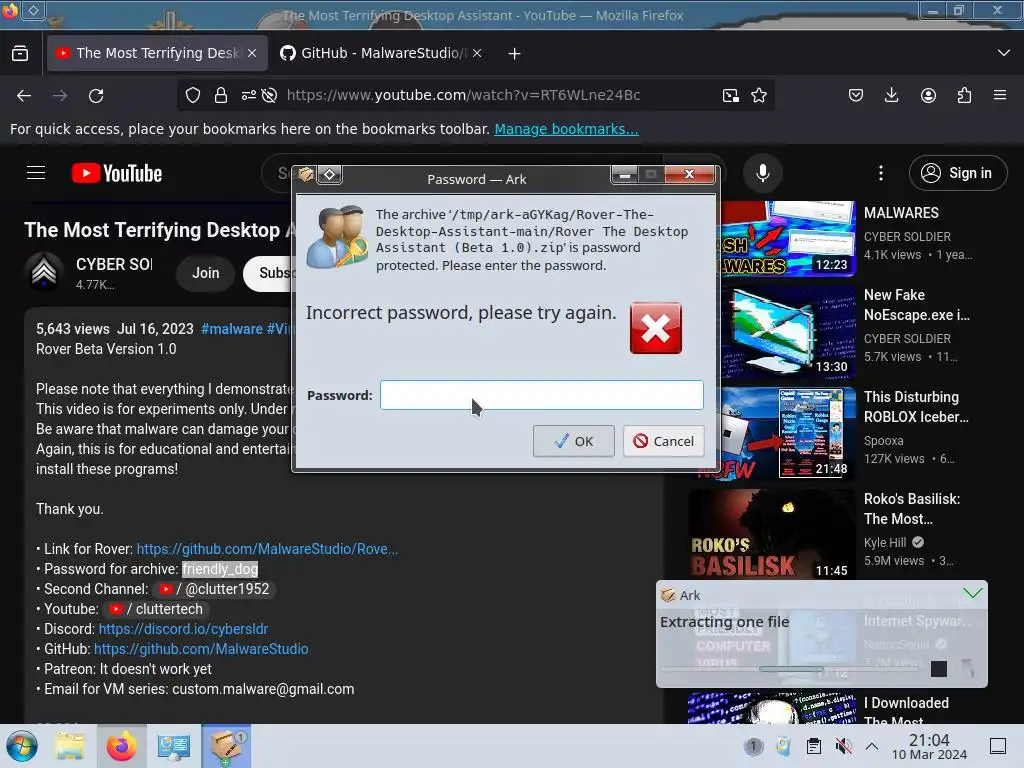Open picture-in-picture icon in address bar
The height and width of the screenshot is (768, 1024).
[731, 95]
